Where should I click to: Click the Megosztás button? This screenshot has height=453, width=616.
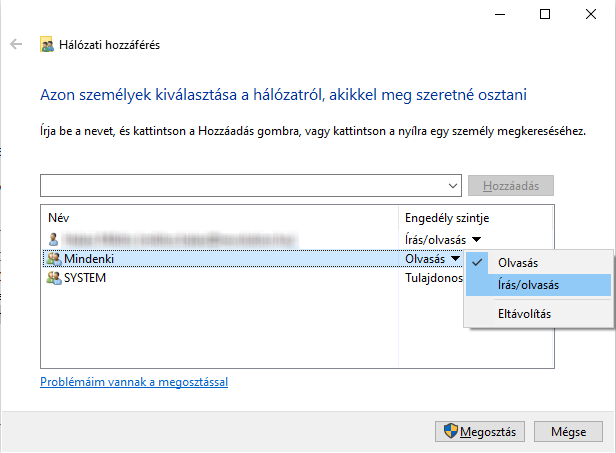click(x=480, y=431)
